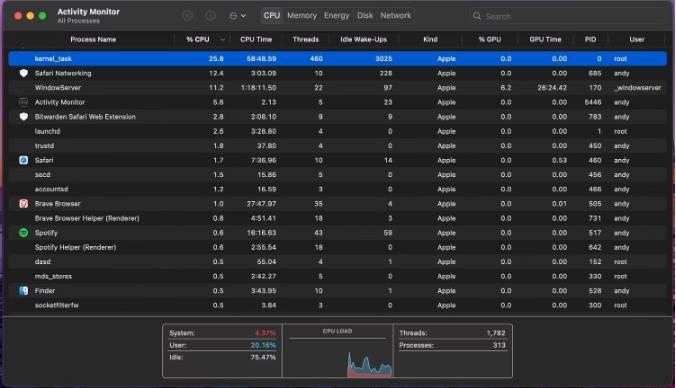Switch to the CPU tab
The image size is (676, 388).
click(272, 16)
